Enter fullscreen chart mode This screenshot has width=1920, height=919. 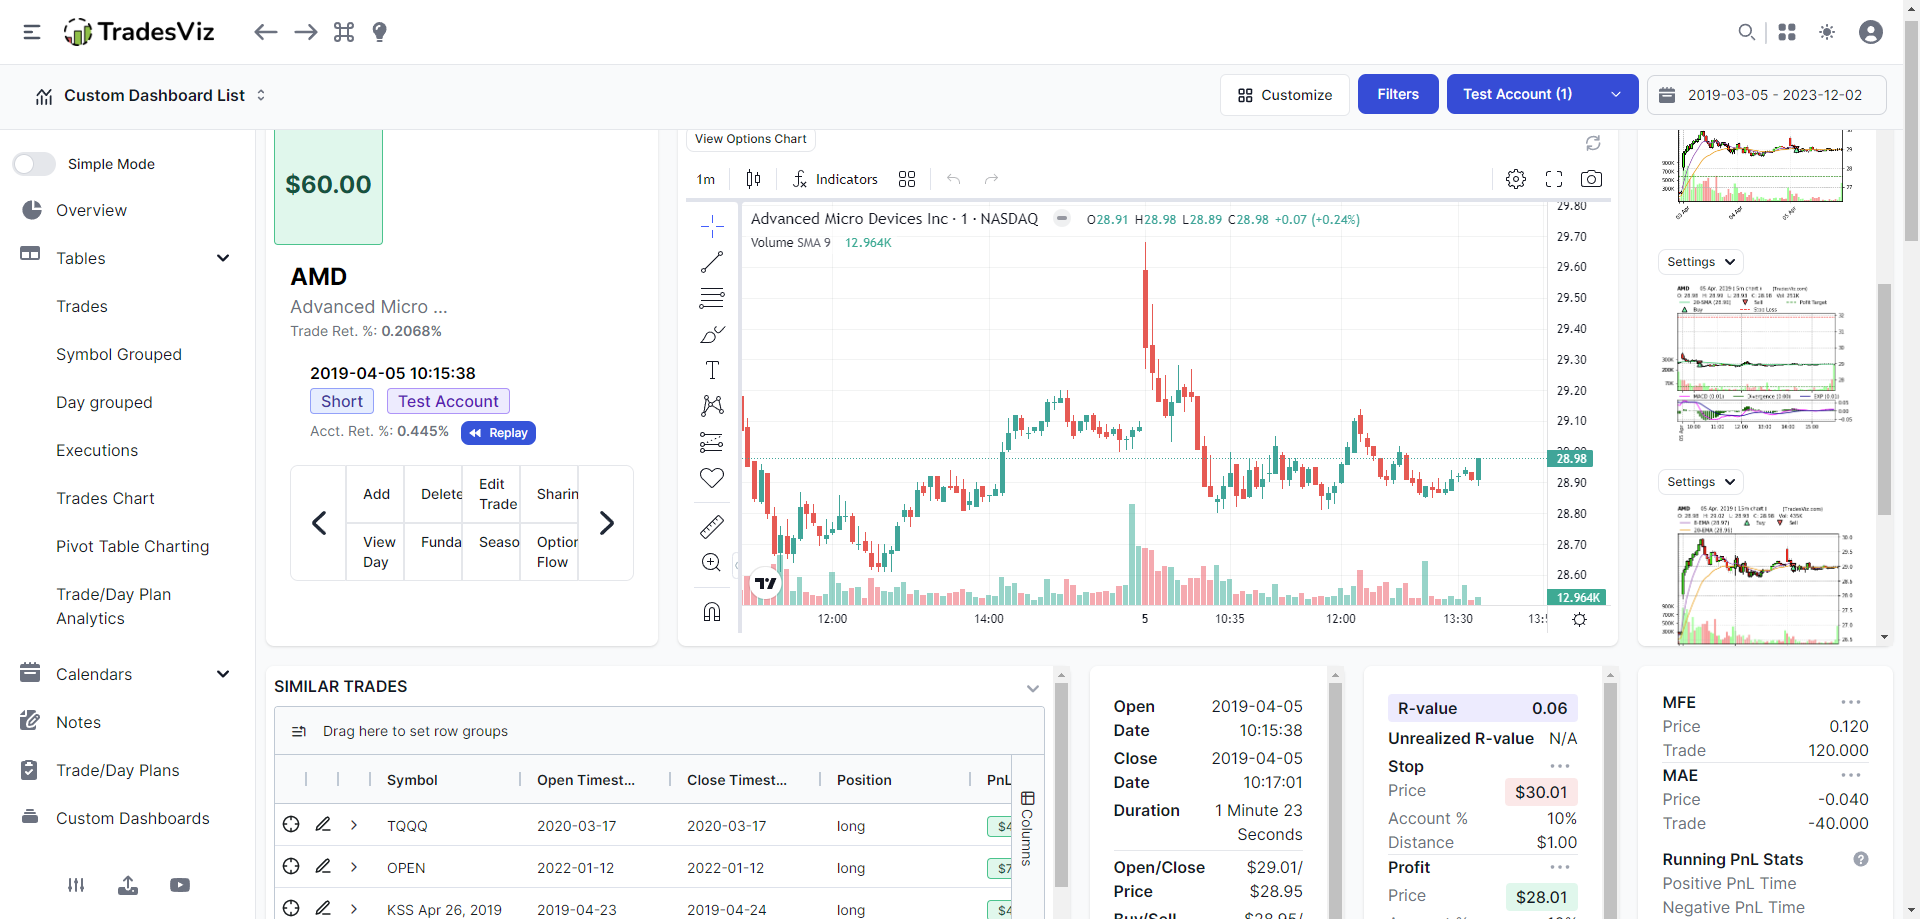click(1554, 179)
